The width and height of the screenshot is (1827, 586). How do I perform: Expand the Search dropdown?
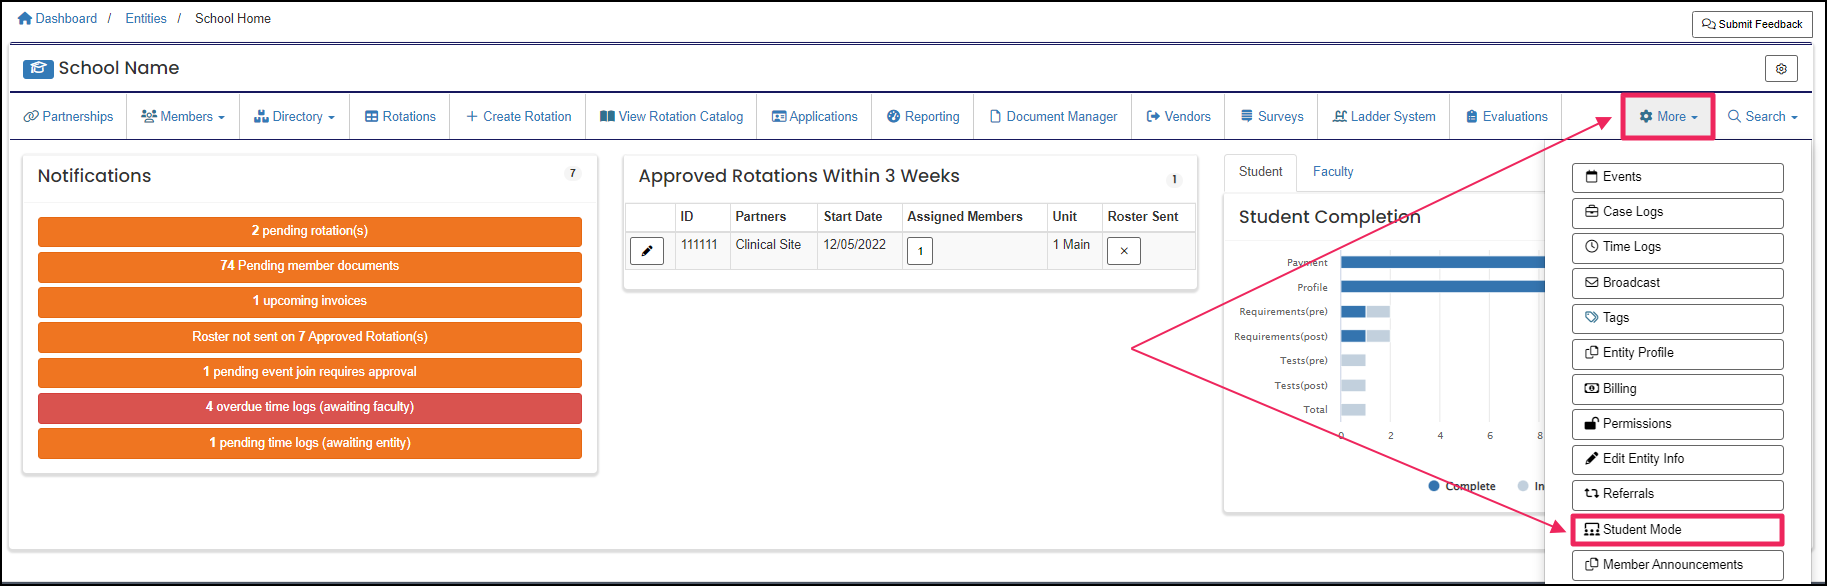(1762, 116)
